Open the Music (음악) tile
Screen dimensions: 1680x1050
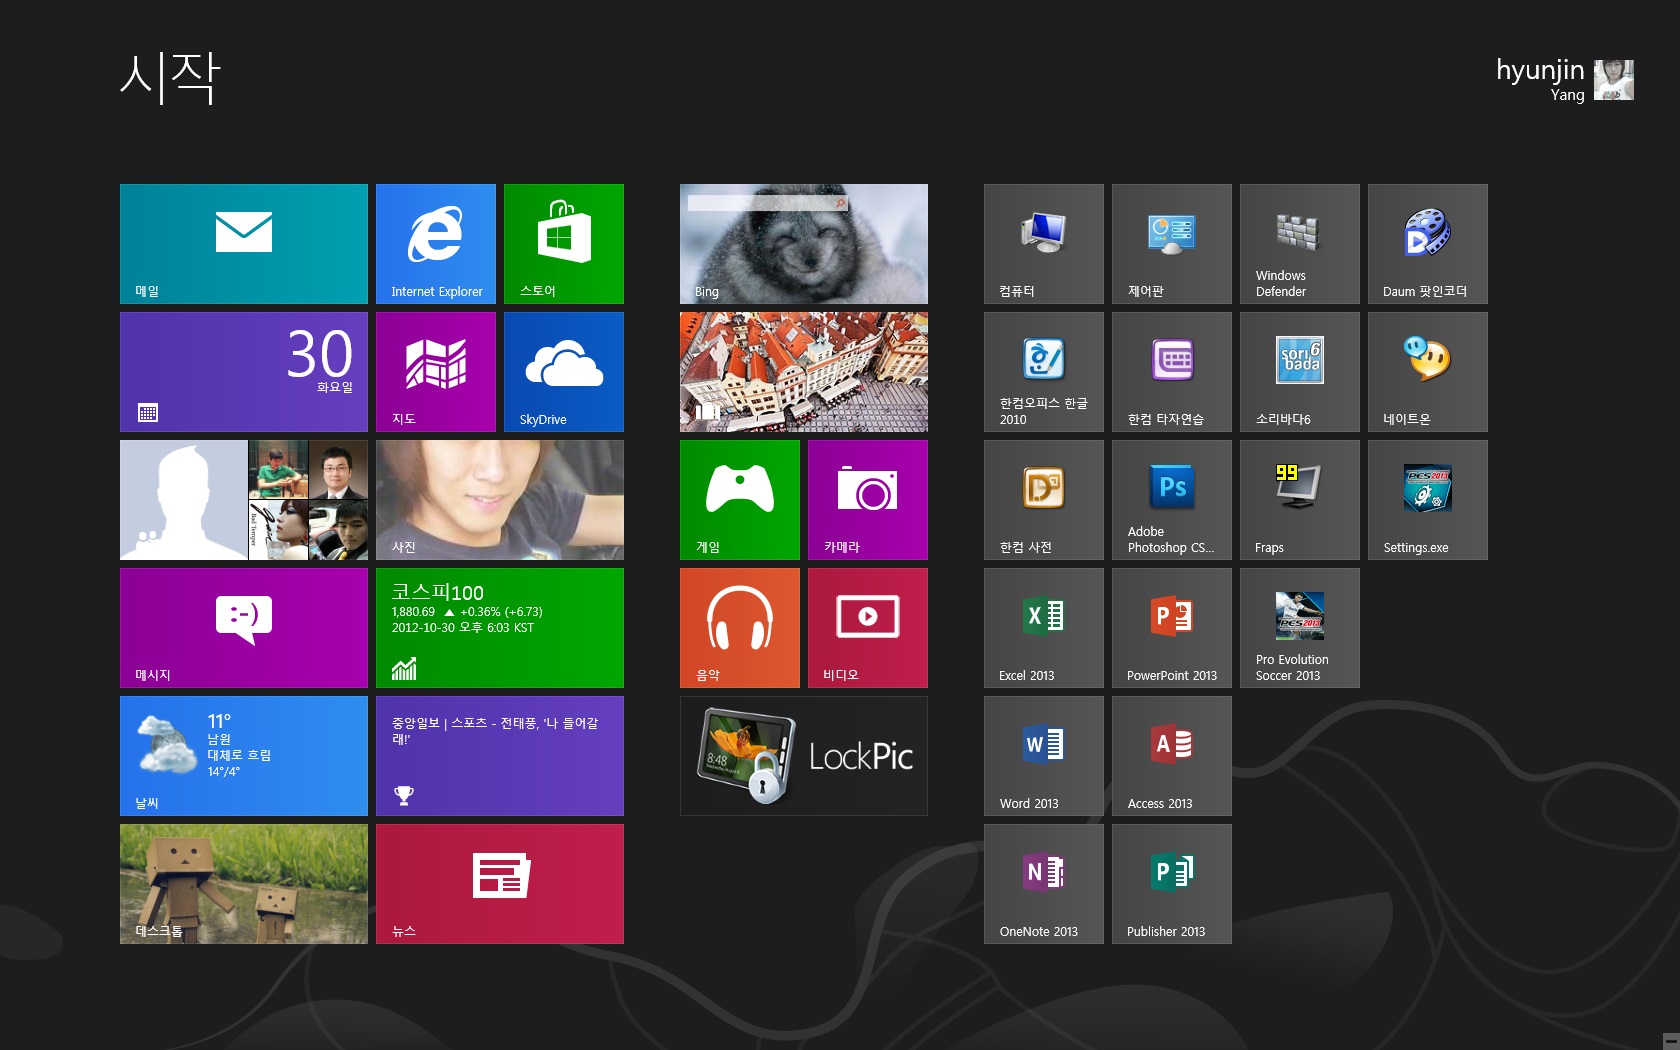740,628
